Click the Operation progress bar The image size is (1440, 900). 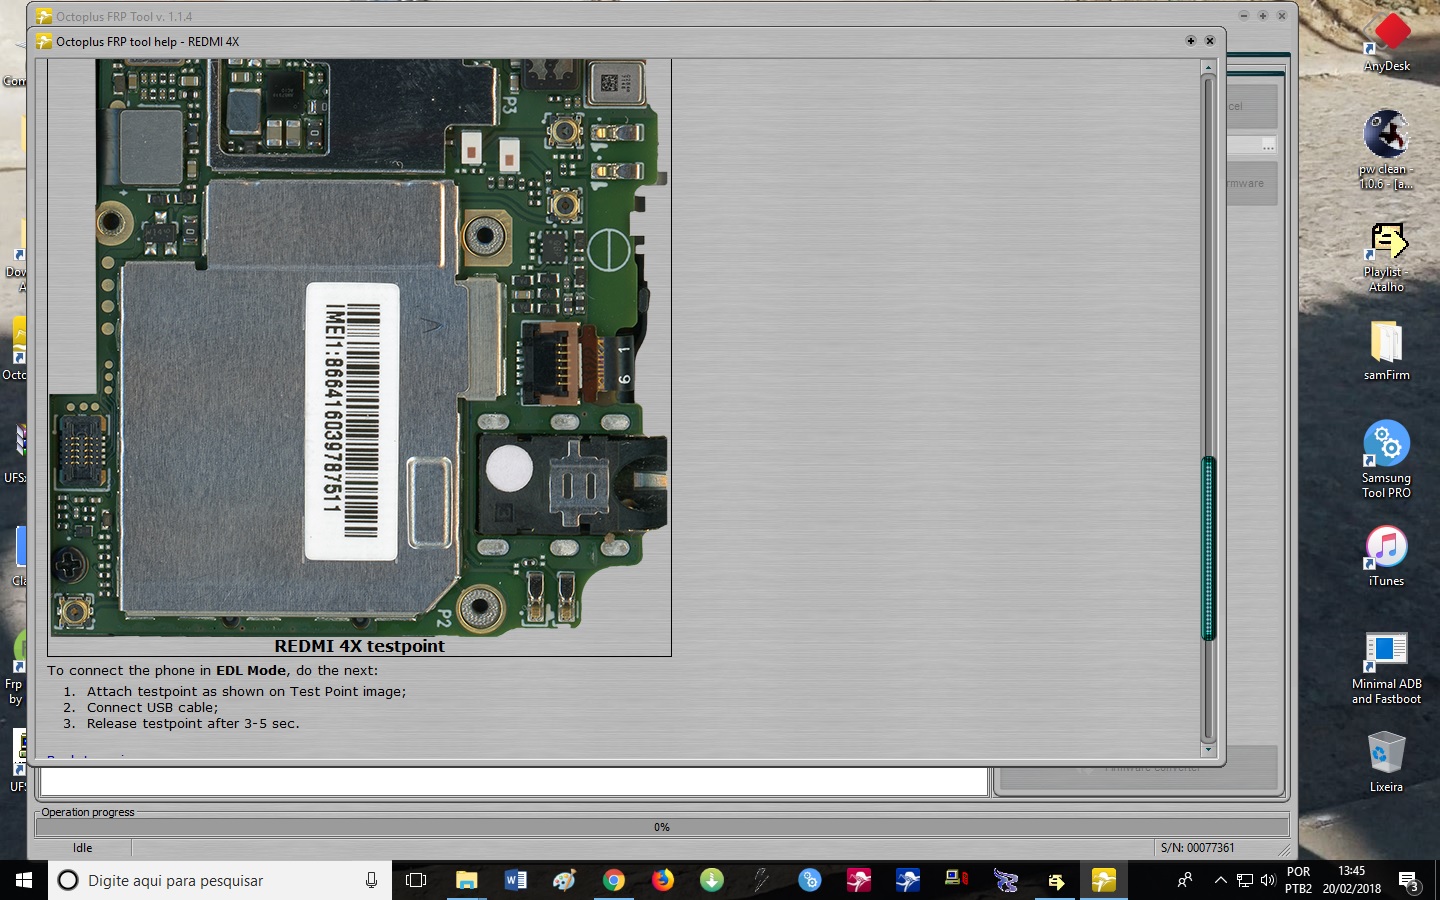tap(662, 827)
